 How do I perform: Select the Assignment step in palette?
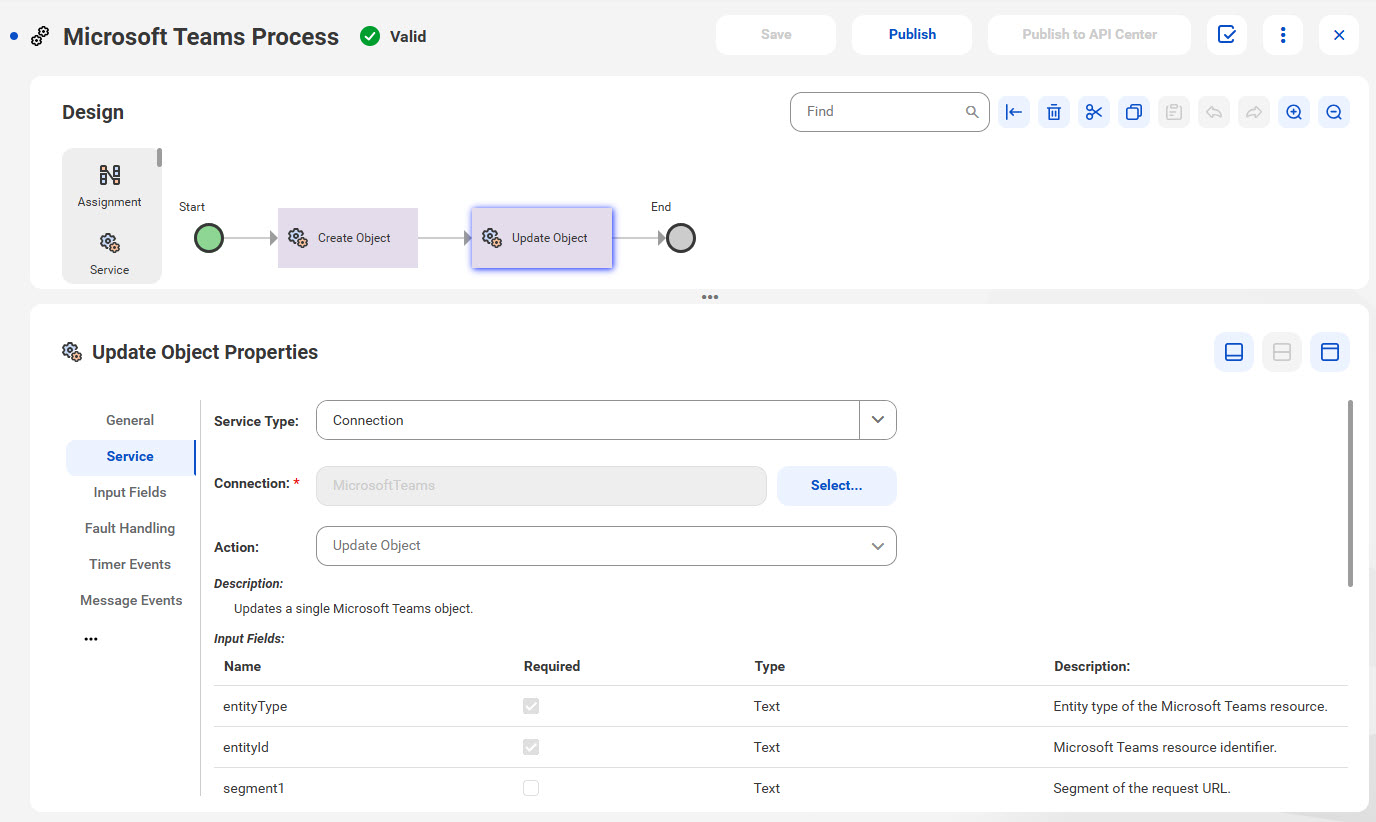[x=110, y=186]
